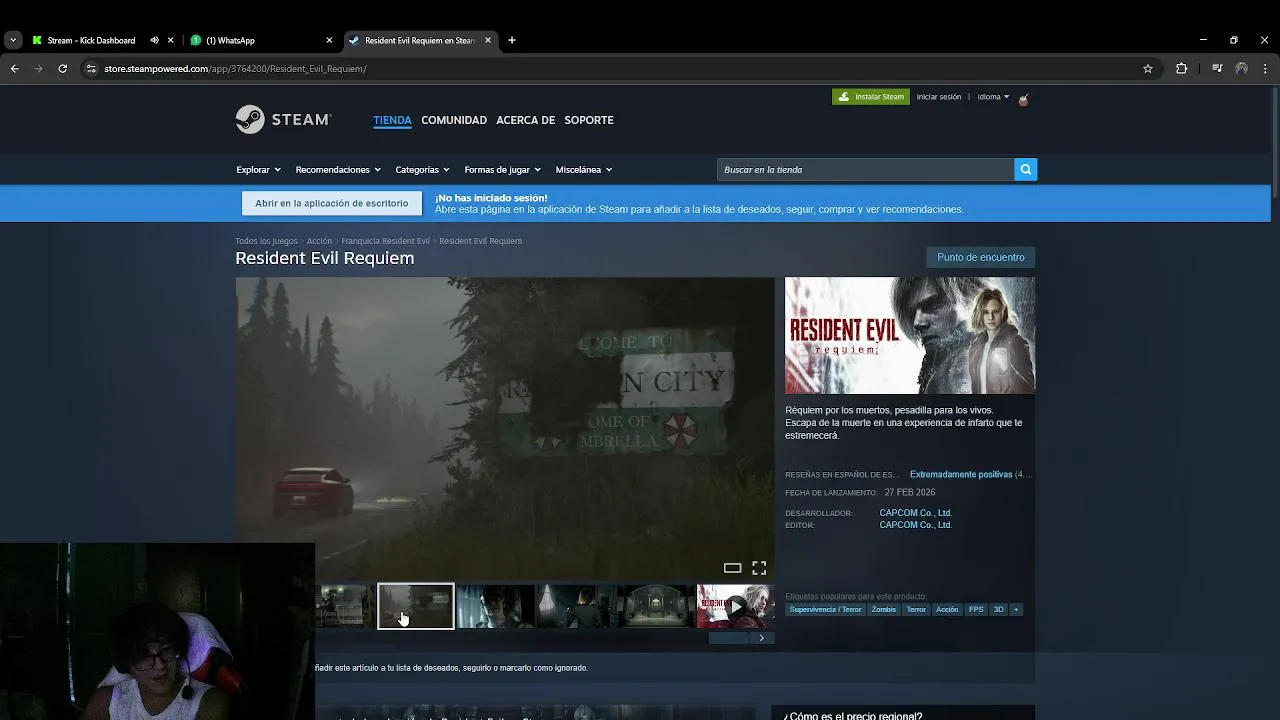Click the Iniciar sesión link
The image size is (1280, 720).
pos(939,97)
